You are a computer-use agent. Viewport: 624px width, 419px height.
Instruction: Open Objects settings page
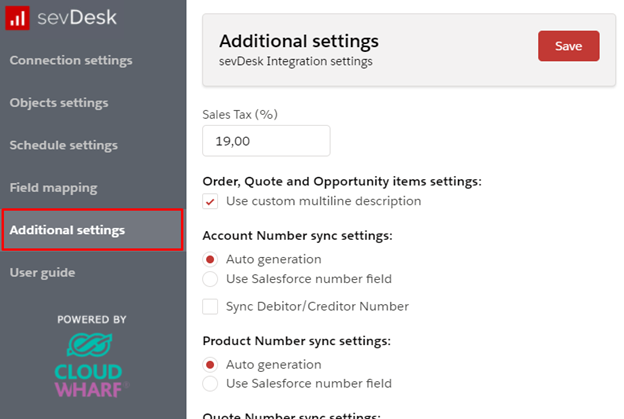(59, 102)
